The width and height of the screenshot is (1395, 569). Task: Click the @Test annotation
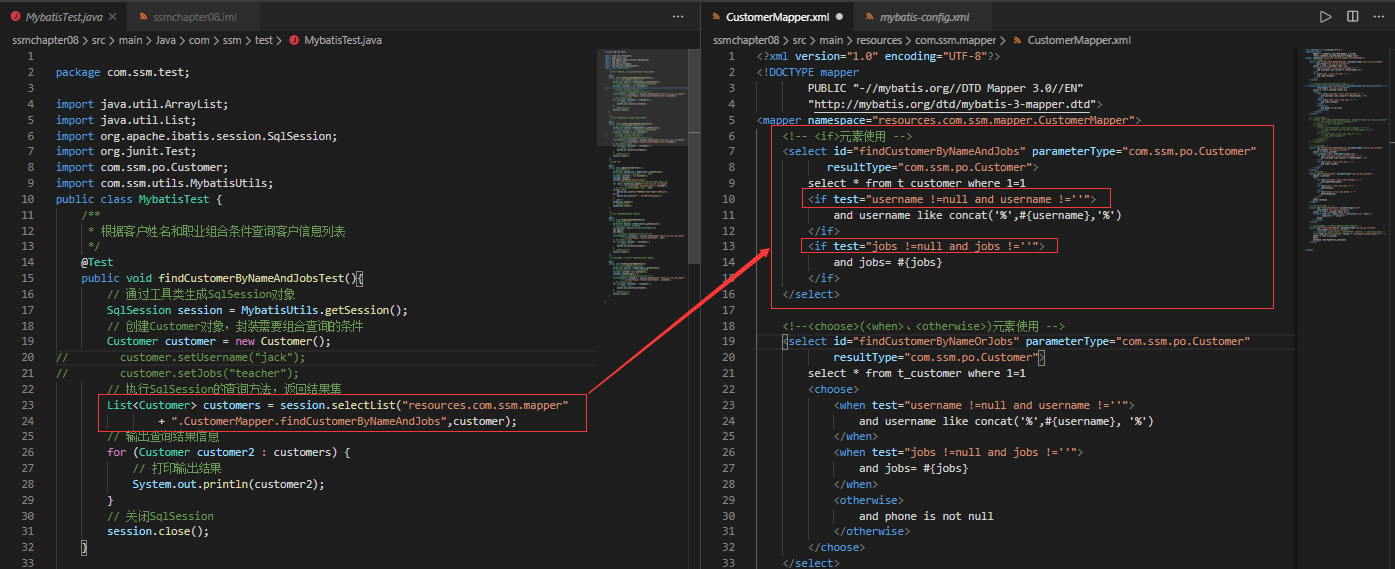coord(97,262)
